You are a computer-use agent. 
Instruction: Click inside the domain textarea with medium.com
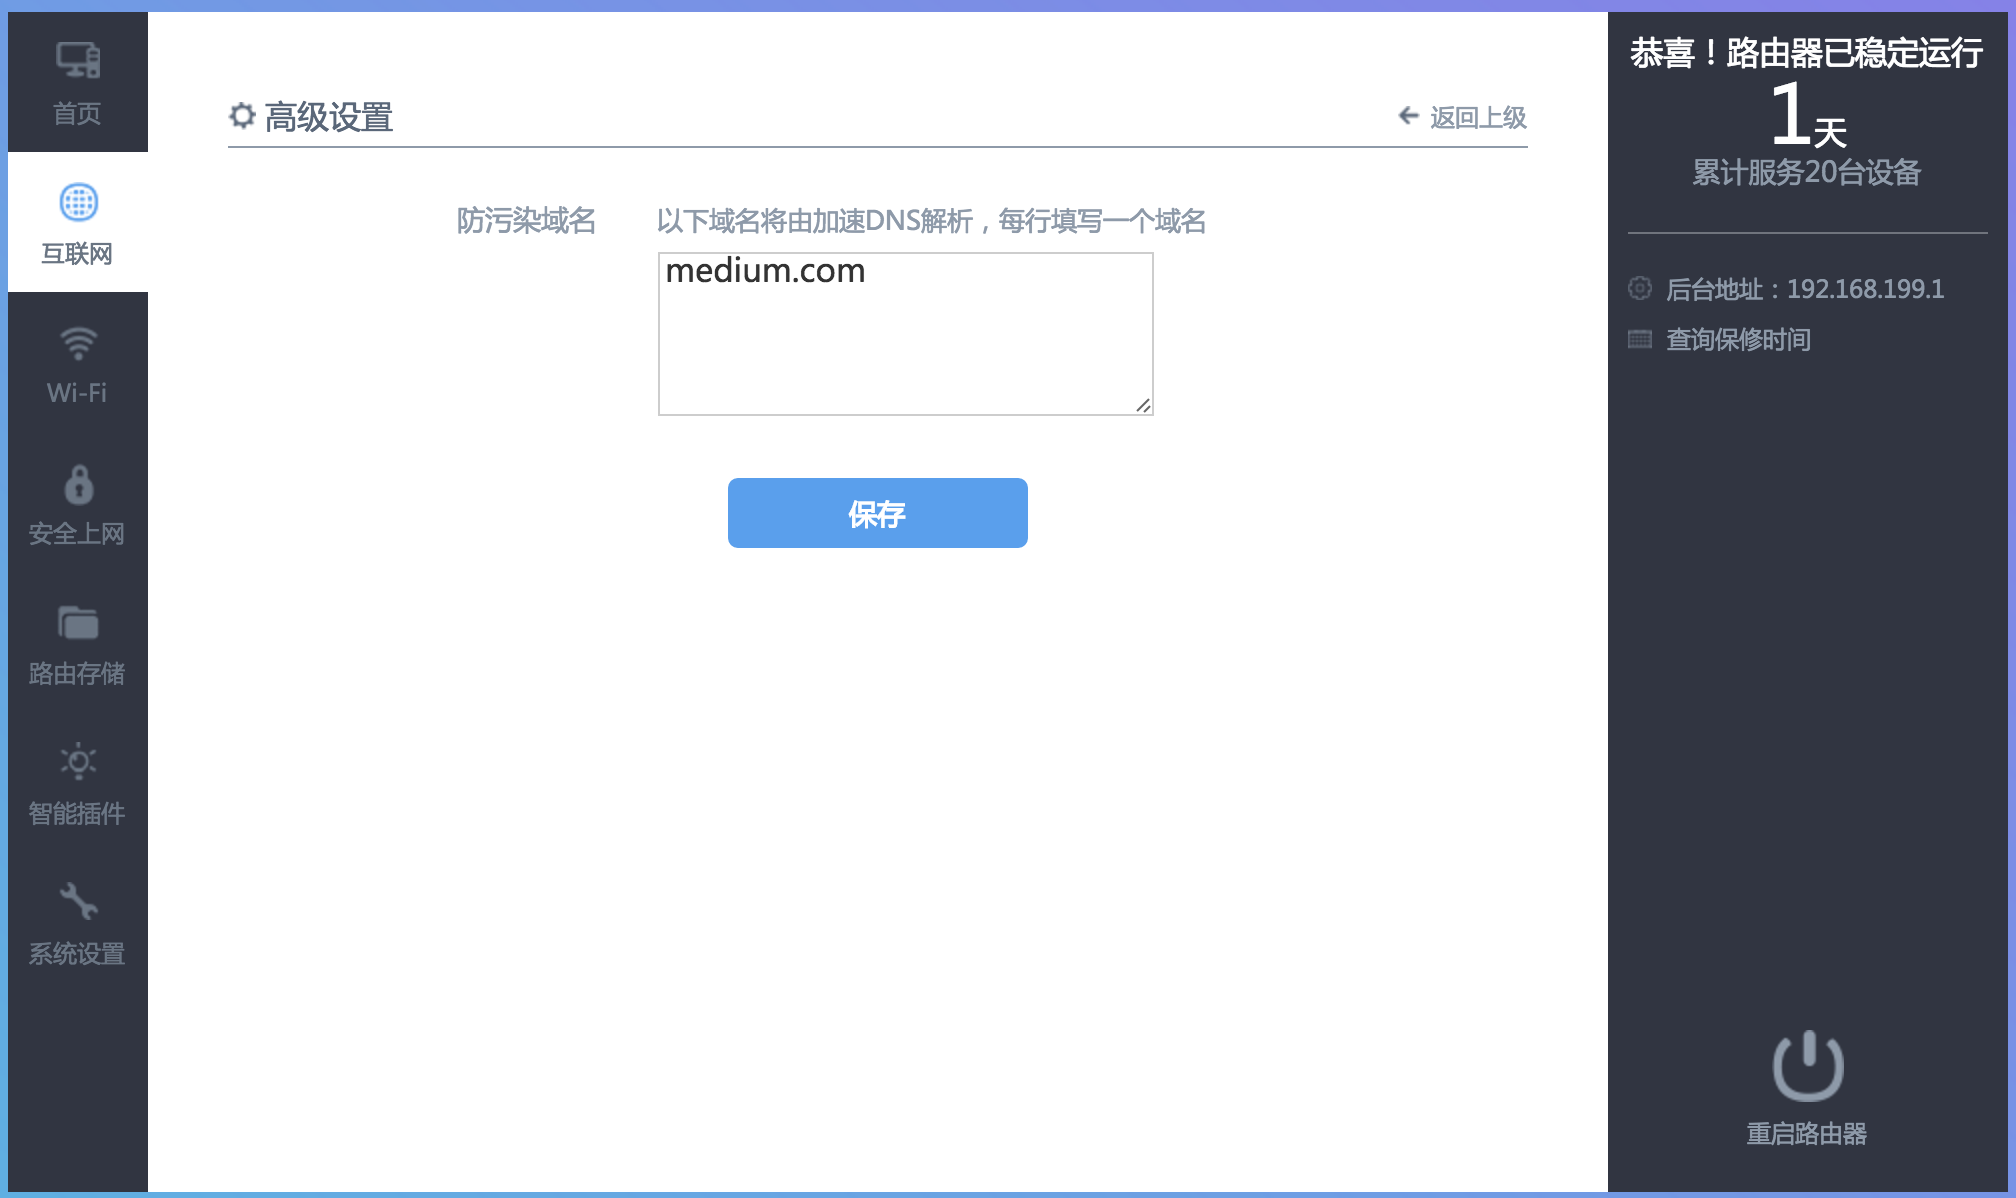coord(905,334)
